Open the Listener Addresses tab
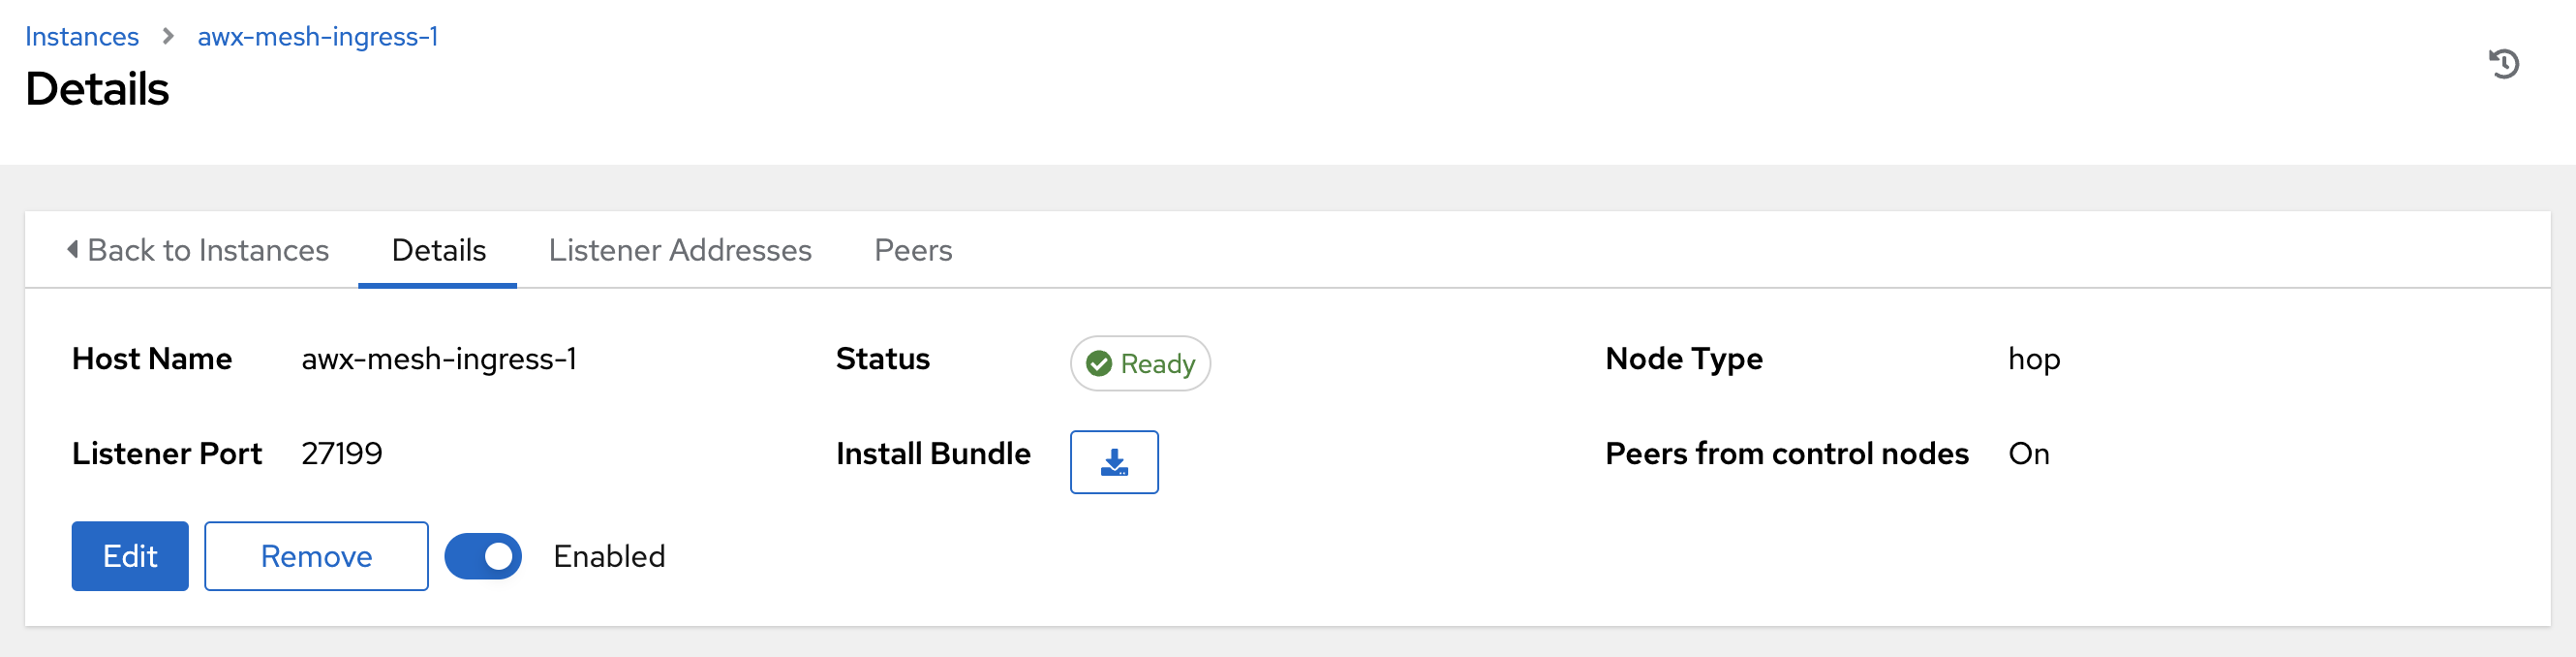The height and width of the screenshot is (657, 2576). click(679, 250)
